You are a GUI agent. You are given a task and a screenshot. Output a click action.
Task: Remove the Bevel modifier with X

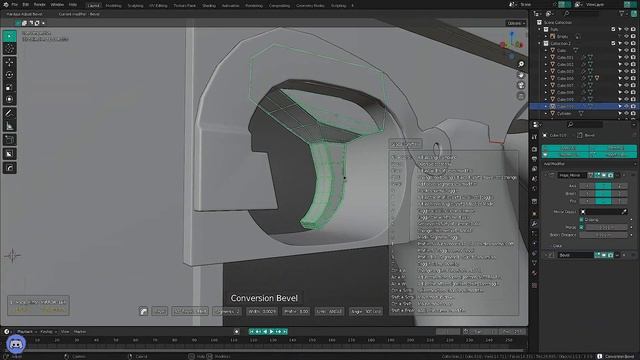pos(624,255)
